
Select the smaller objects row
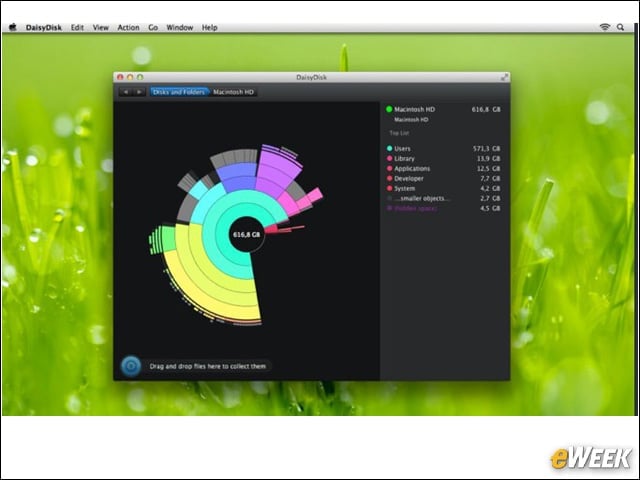443,198
